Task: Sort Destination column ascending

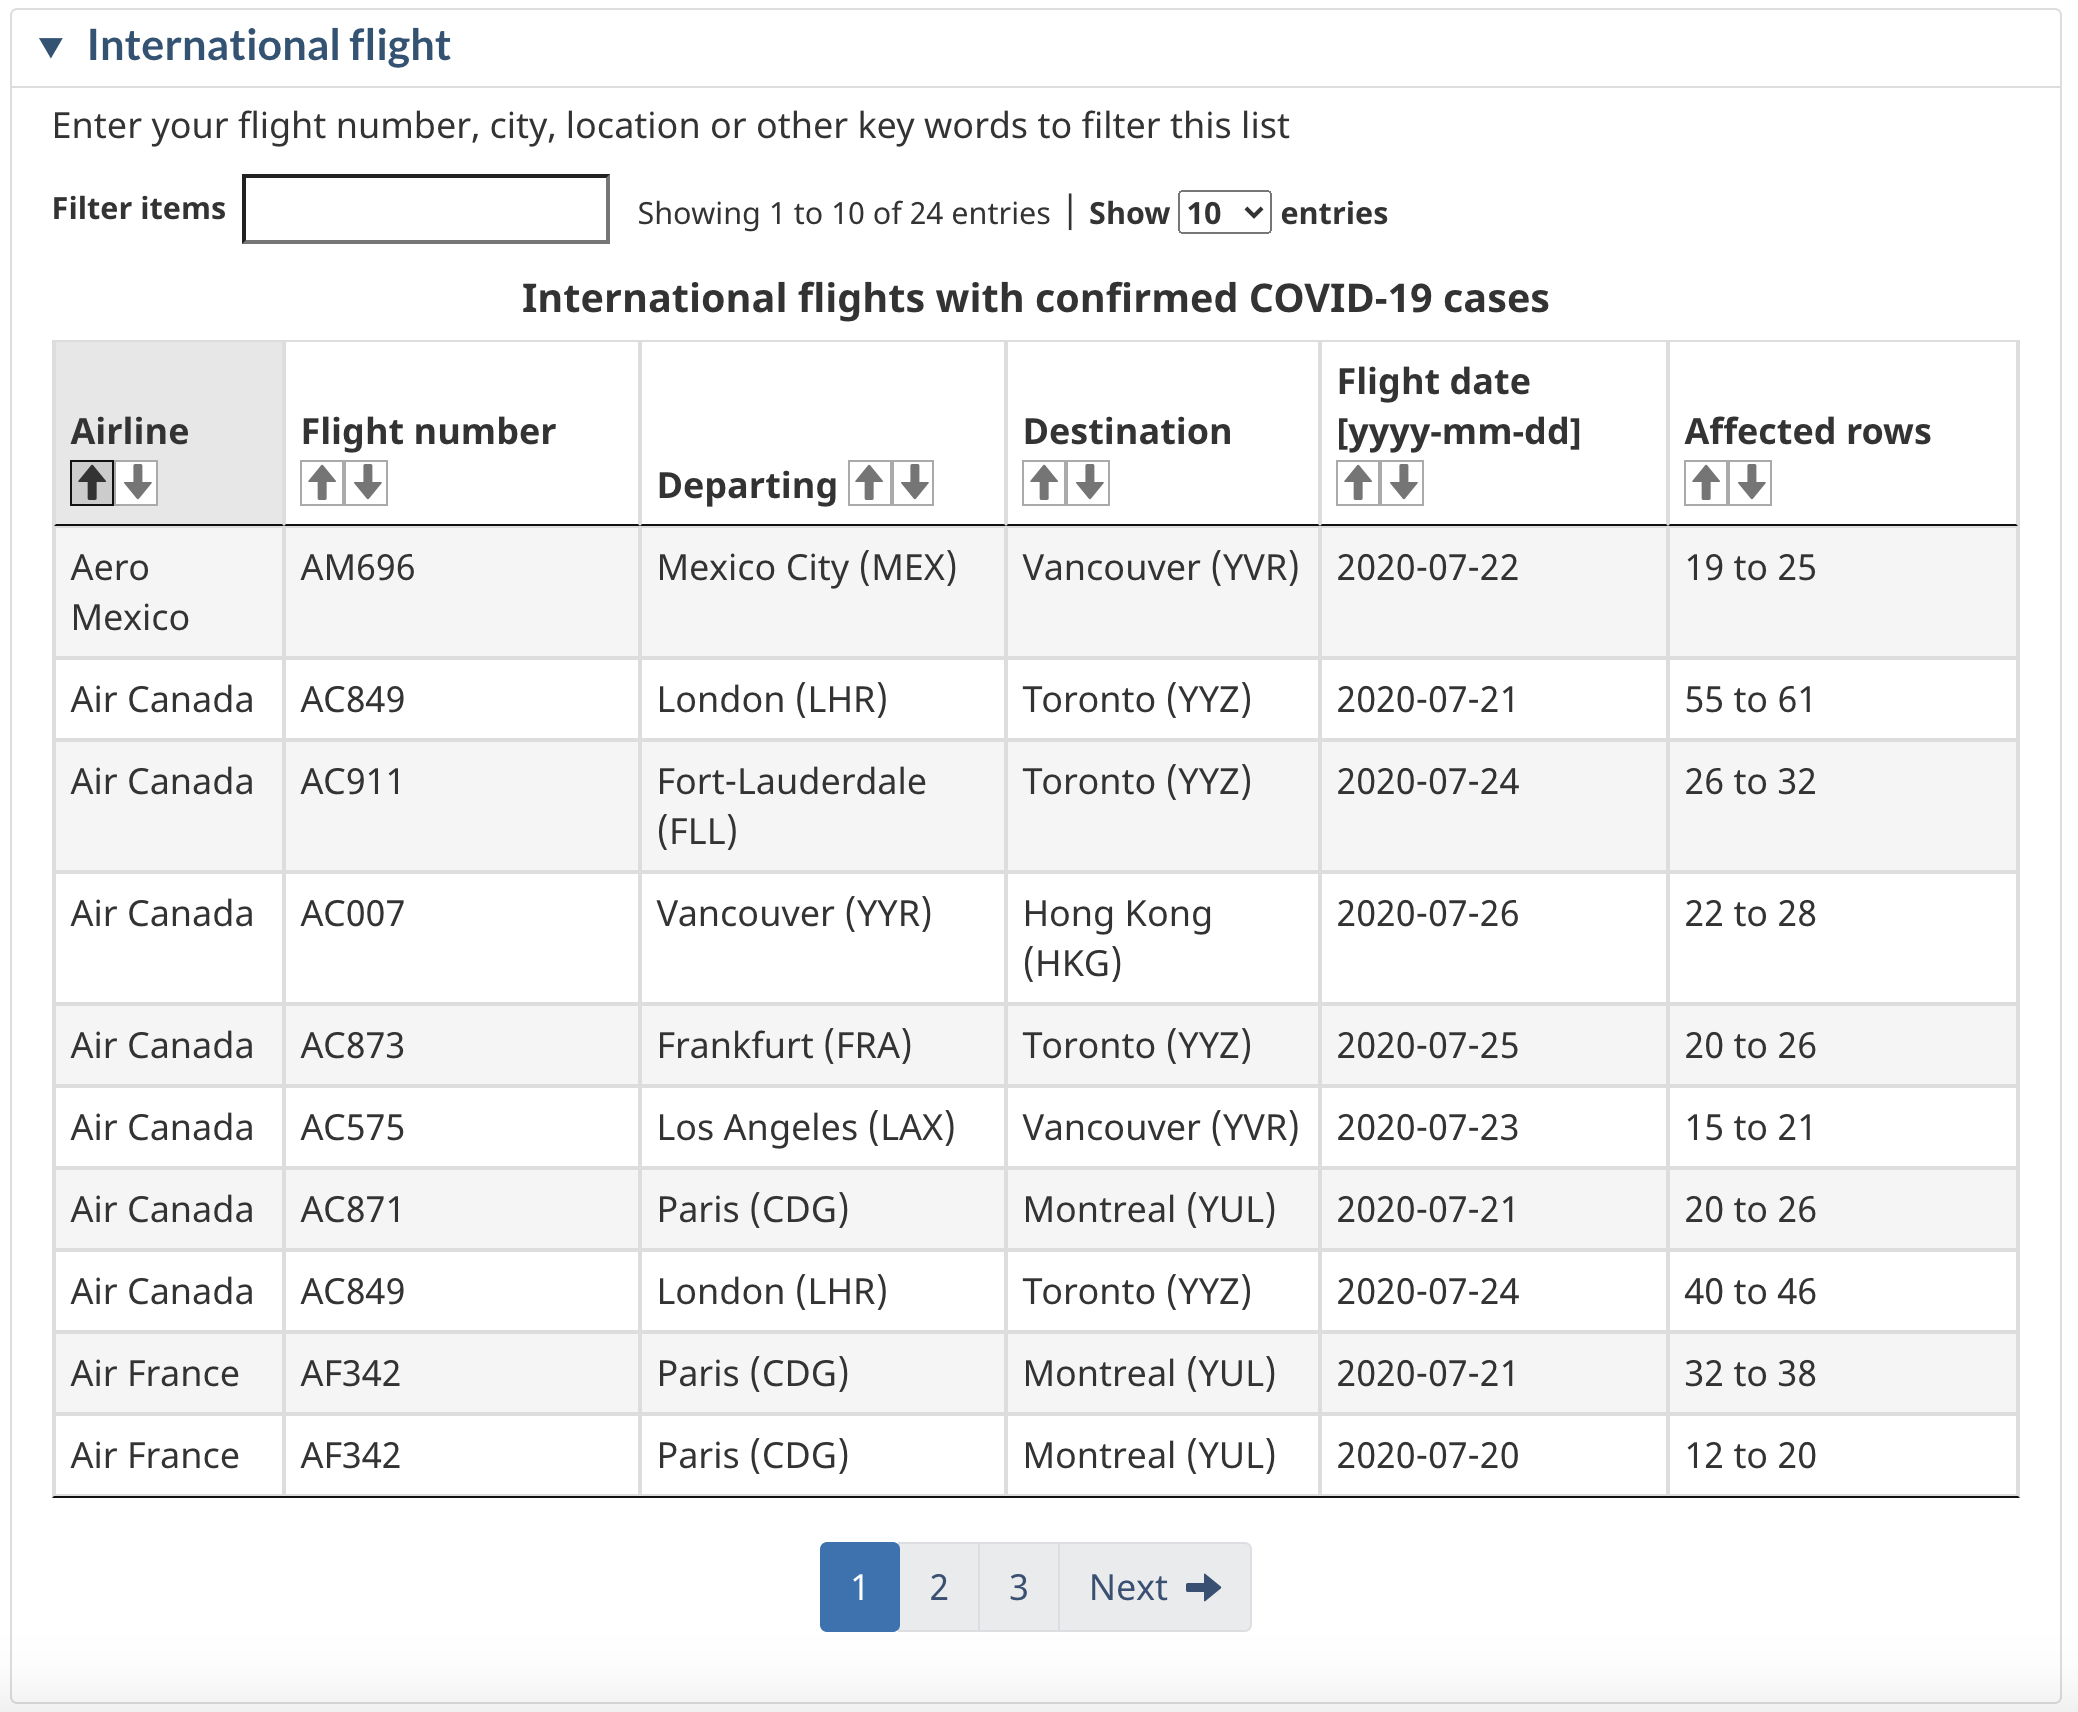Action: click(1044, 483)
